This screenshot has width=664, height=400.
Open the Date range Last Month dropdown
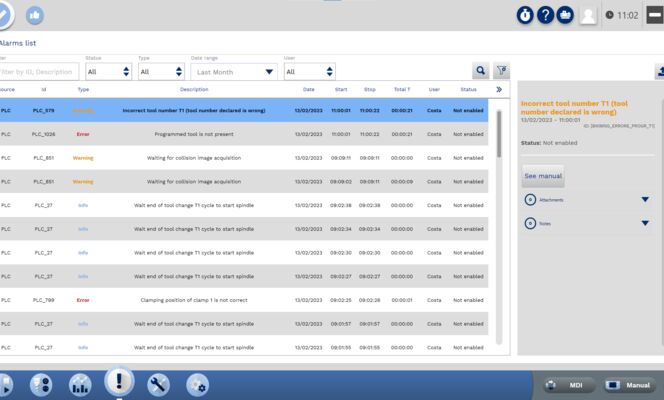coord(234,72)
